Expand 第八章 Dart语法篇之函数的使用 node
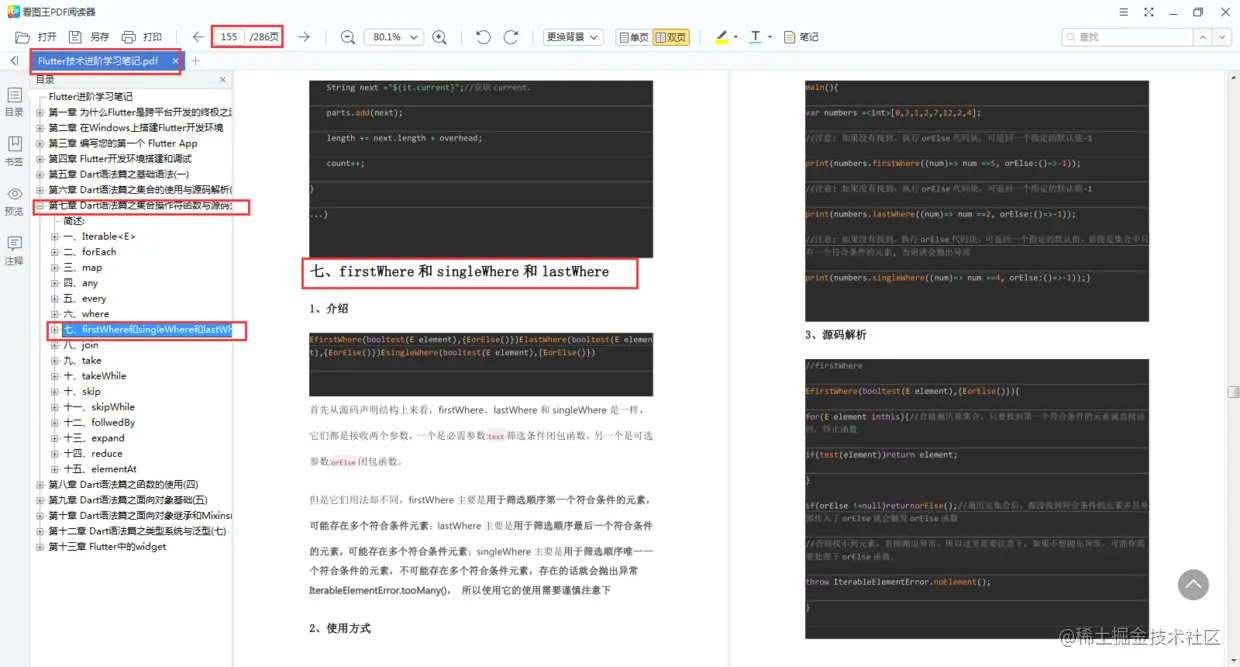 coord(40,484)
